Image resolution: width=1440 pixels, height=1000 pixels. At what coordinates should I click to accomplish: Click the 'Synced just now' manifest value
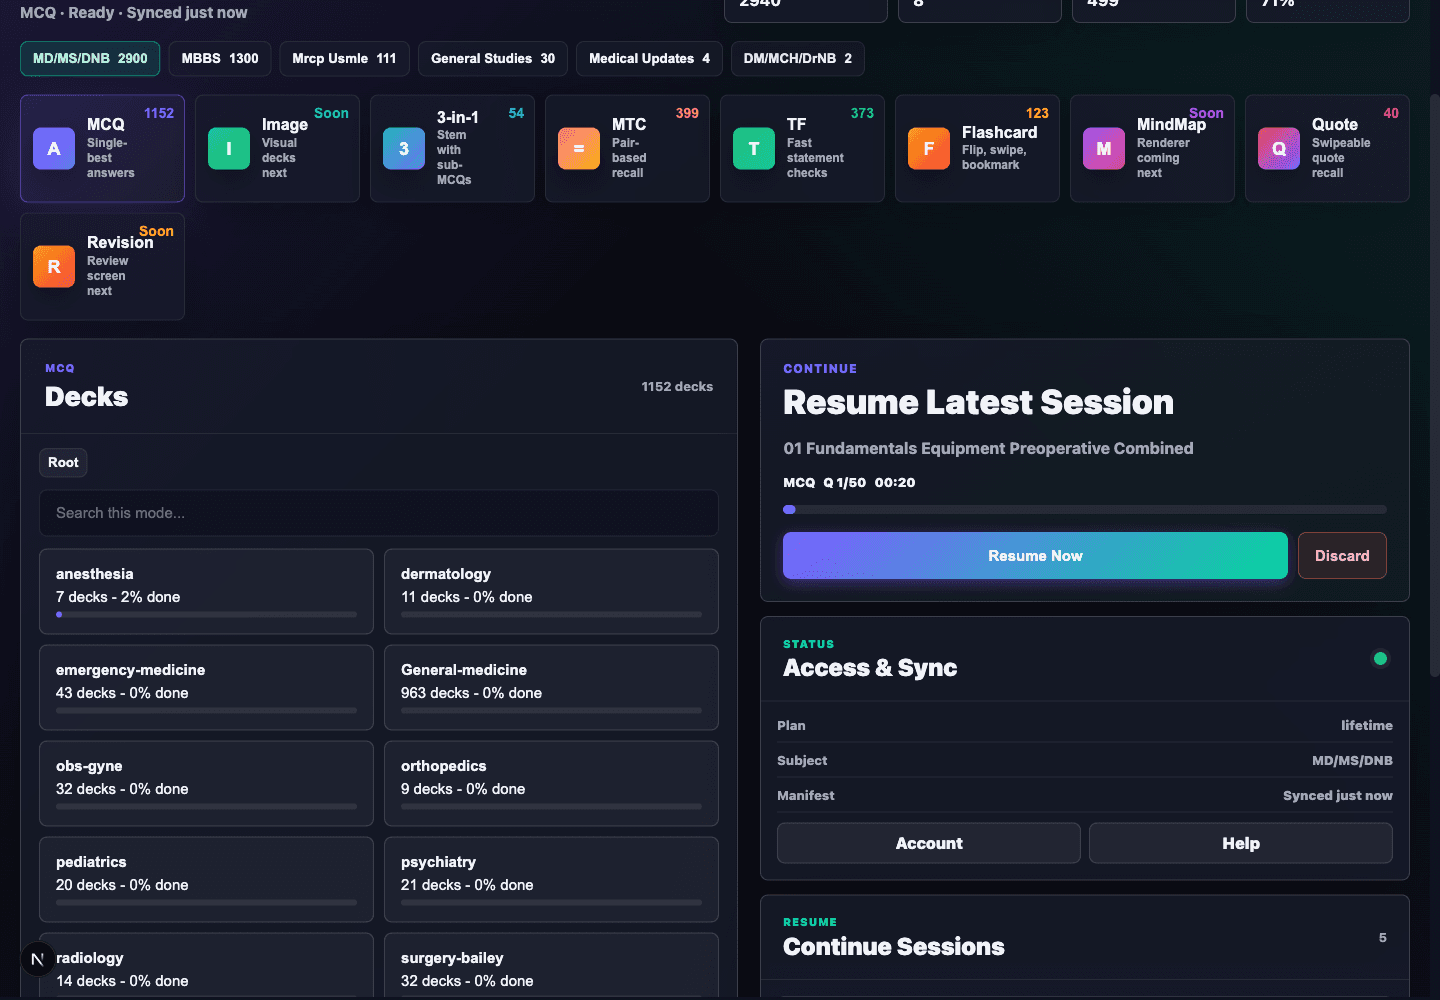(x=1337, y=796)
